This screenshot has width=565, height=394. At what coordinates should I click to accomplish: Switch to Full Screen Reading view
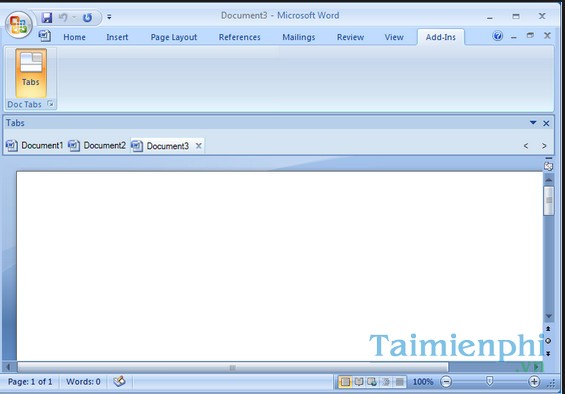[359, 382]
